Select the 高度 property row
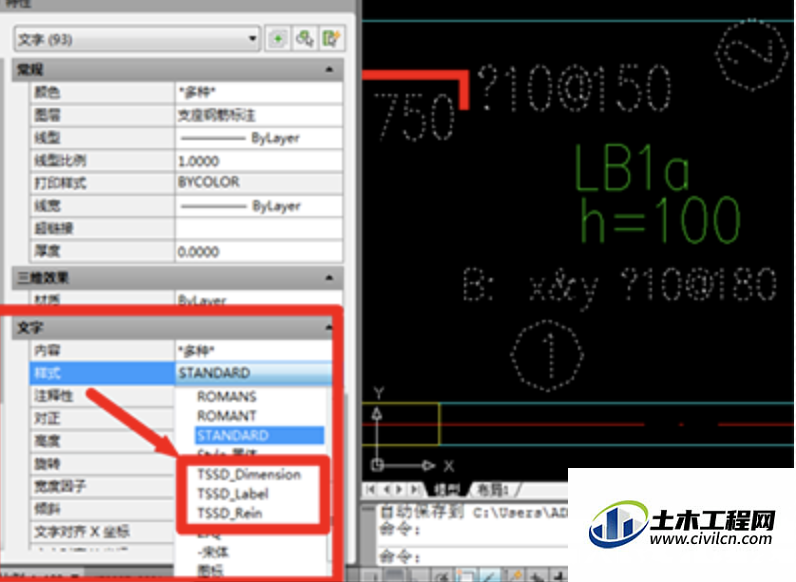The height and width of the screenshot is (582, 796). (102, 441)
